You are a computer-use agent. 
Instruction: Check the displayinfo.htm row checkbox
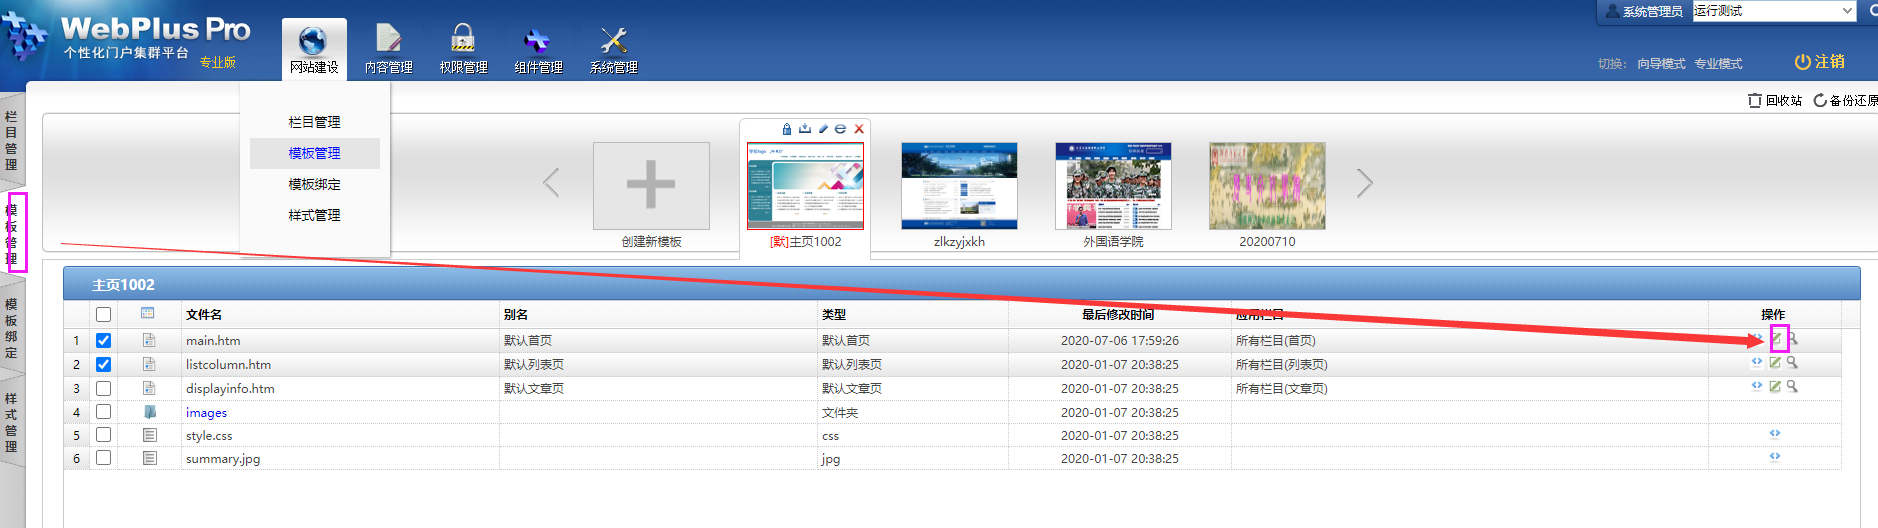point(103,389)
